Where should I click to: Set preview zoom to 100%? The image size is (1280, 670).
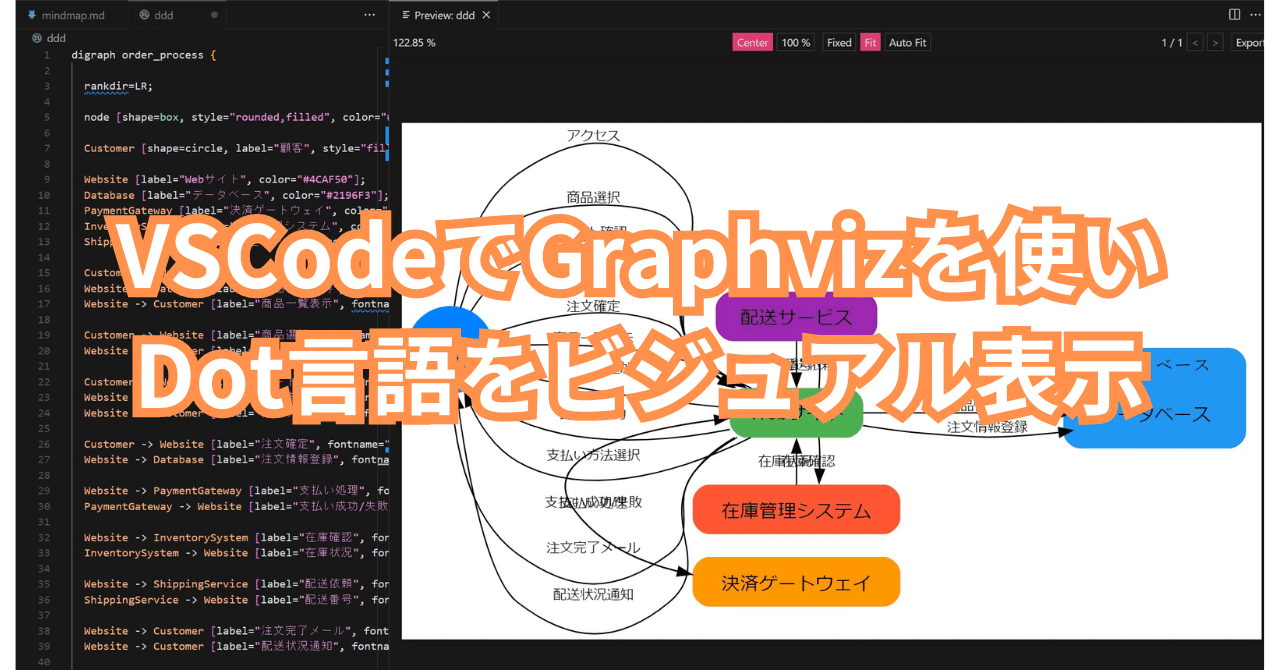click(x=795, y=42)
